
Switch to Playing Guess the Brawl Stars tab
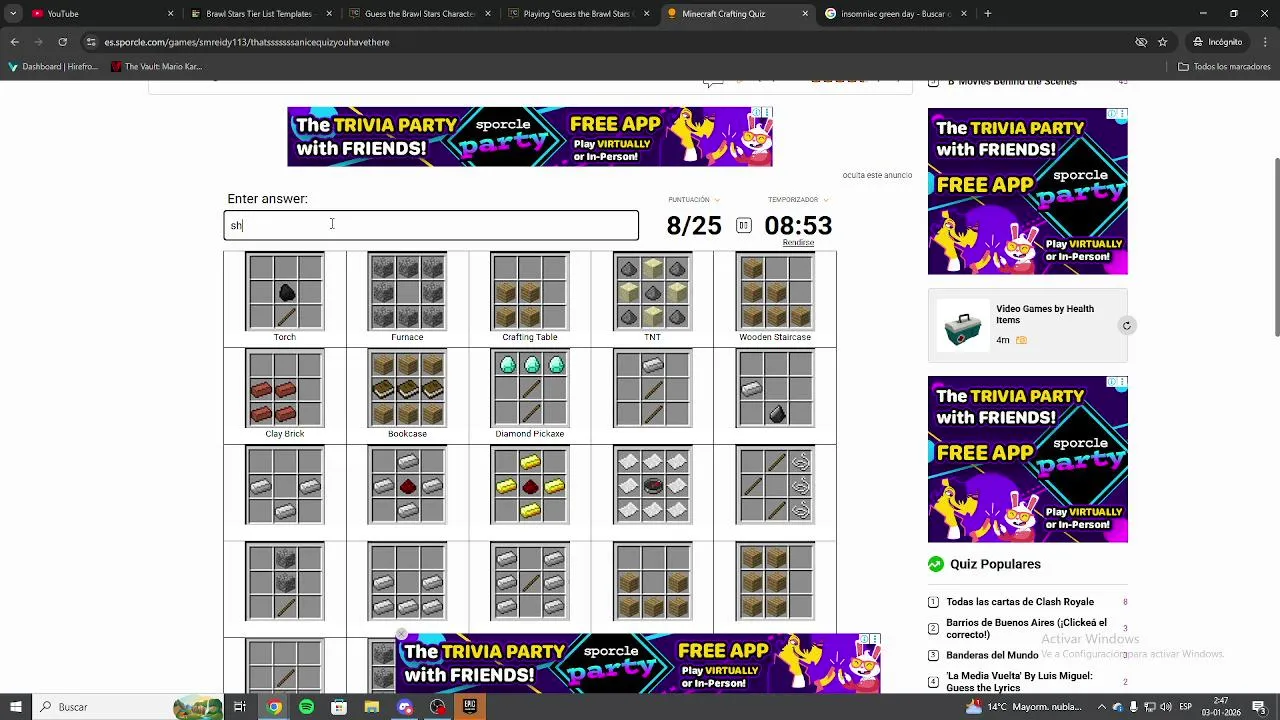click(x=577, y=14)
